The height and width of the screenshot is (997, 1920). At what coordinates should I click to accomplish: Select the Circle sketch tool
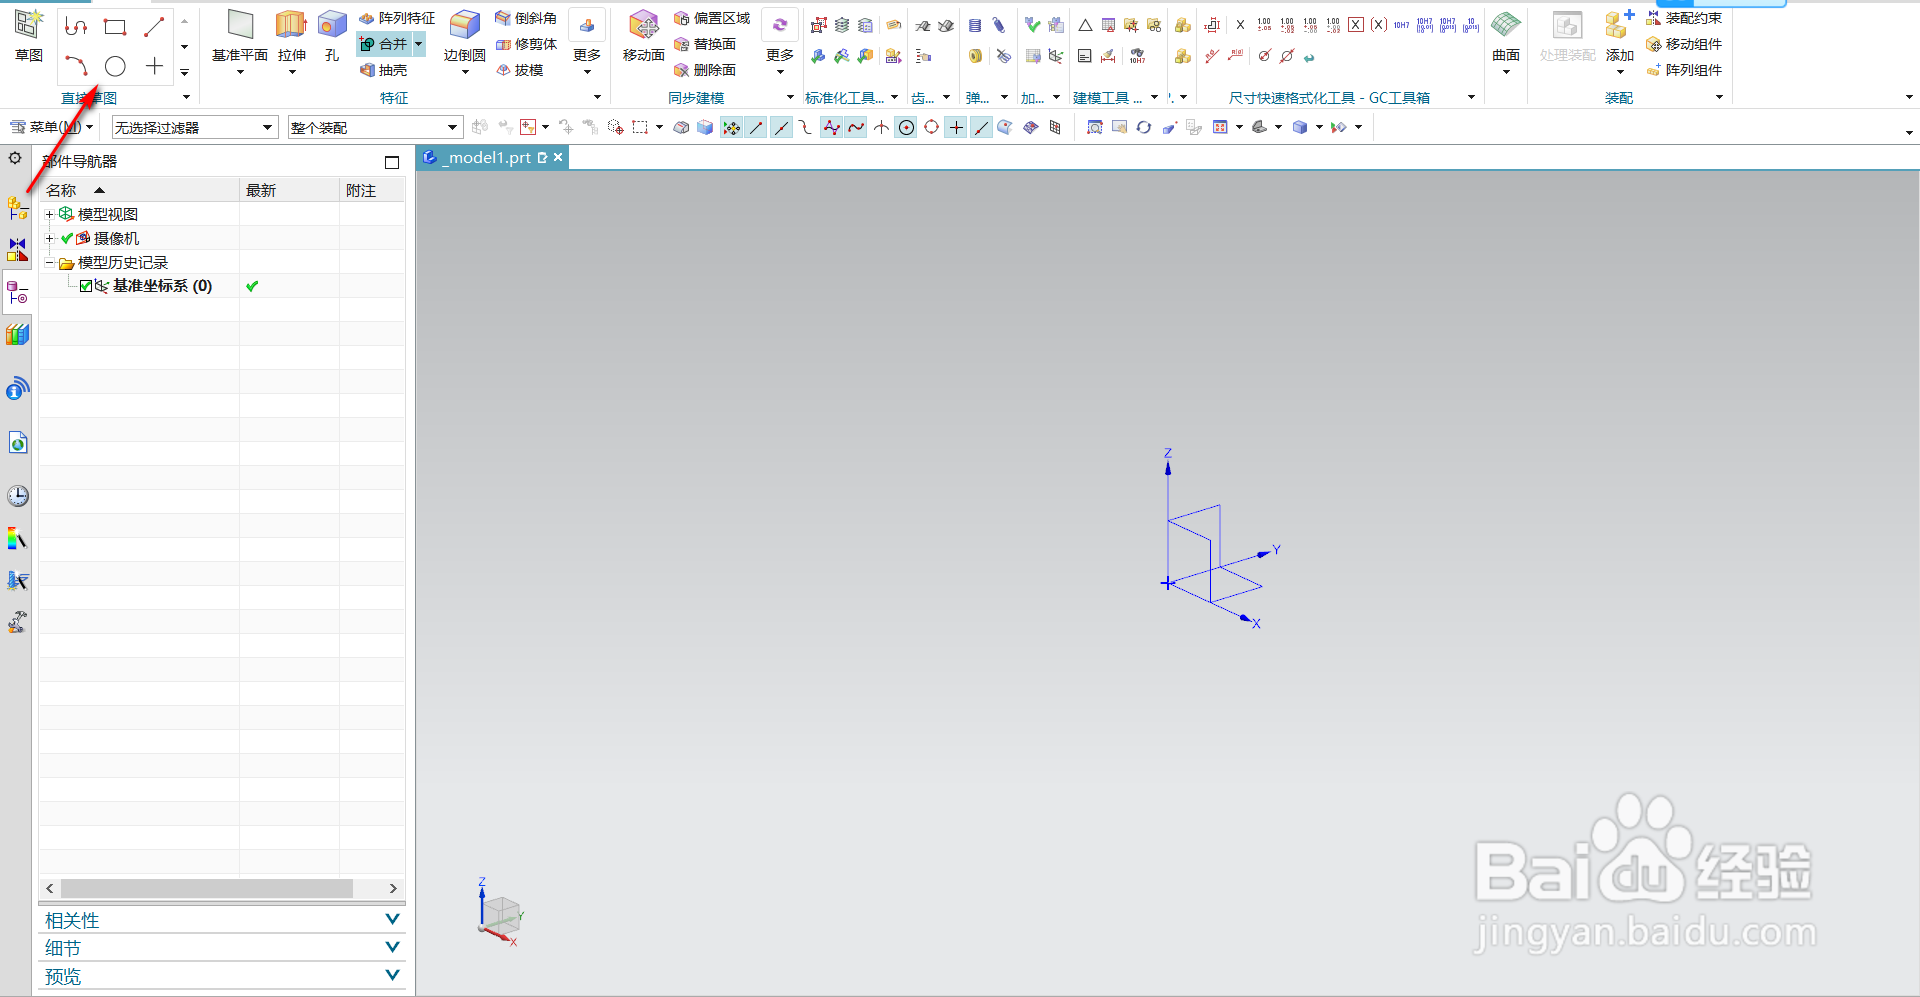[x=115, y=66]
